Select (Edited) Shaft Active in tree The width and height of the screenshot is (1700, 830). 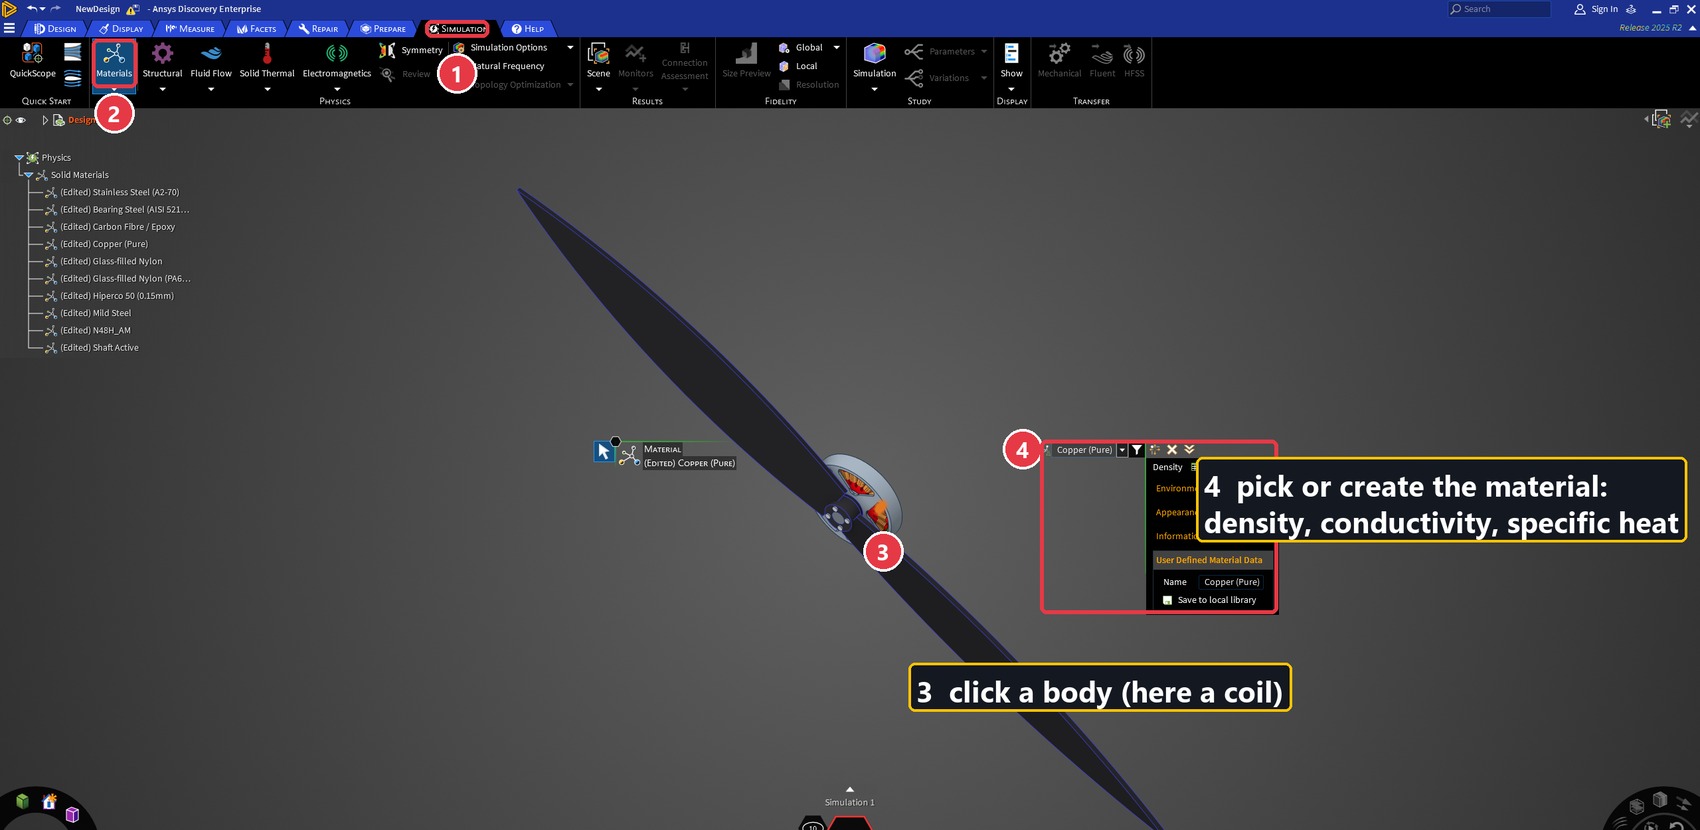99,348
